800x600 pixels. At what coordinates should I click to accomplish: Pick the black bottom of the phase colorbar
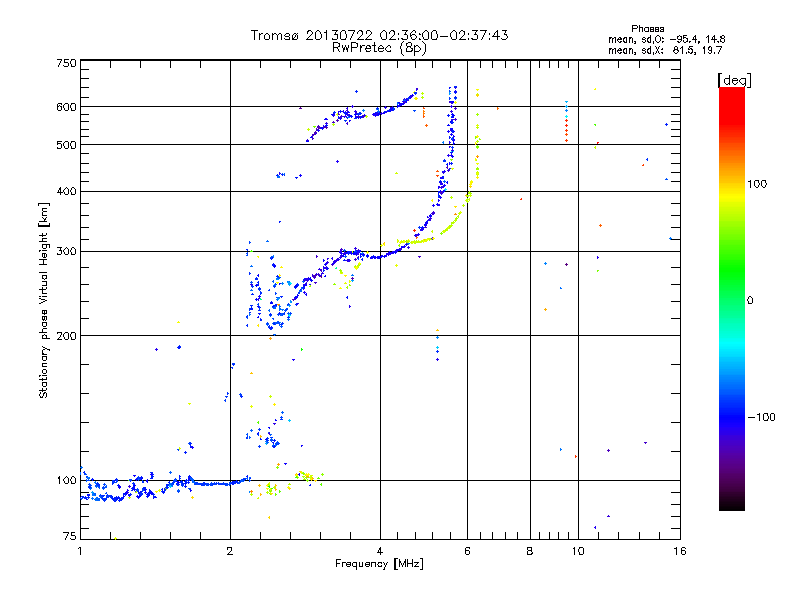(732, 504)
